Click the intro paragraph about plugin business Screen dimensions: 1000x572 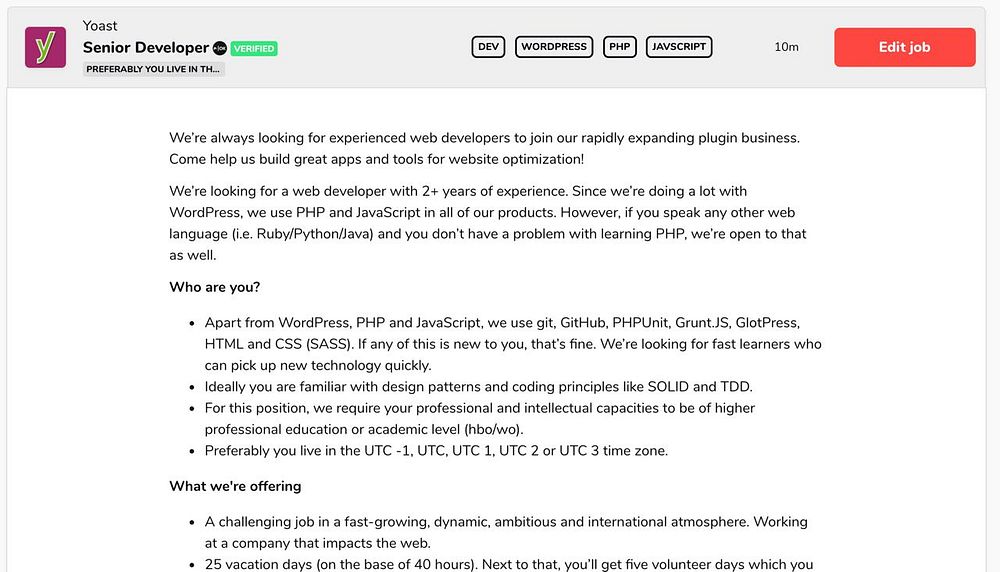[484, 148]
